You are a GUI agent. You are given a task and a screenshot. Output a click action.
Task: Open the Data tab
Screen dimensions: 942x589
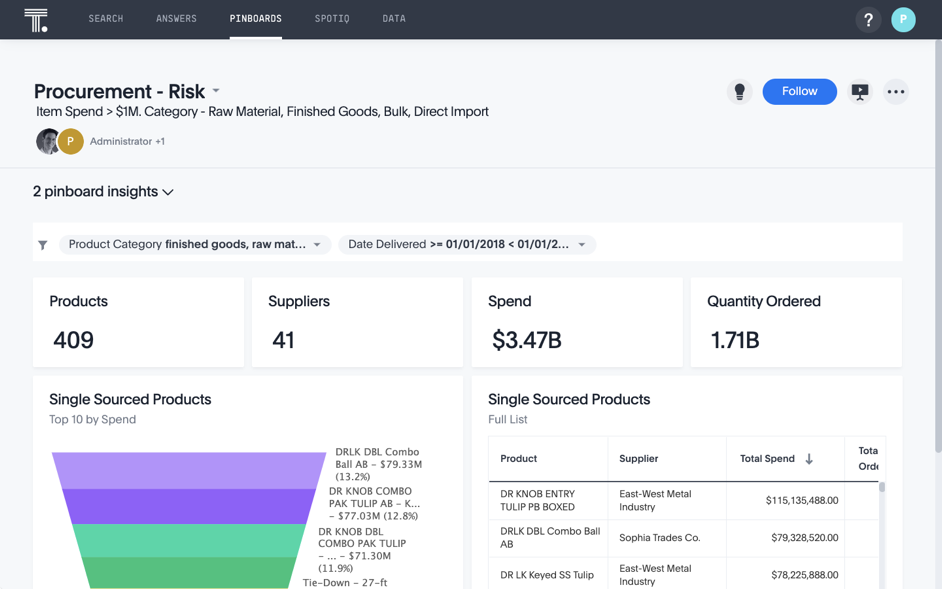394,19
